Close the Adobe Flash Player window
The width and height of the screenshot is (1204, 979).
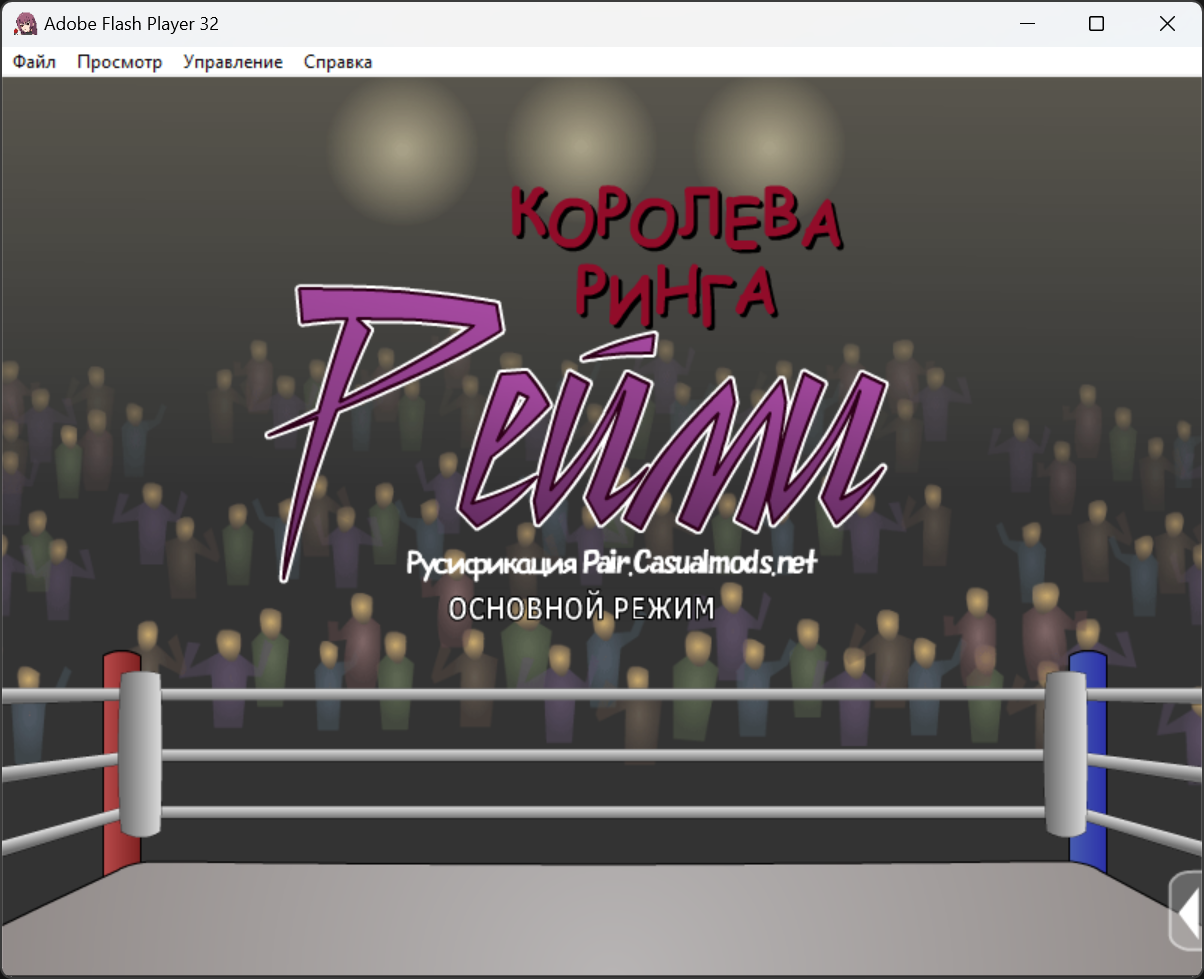point(1167,23)
